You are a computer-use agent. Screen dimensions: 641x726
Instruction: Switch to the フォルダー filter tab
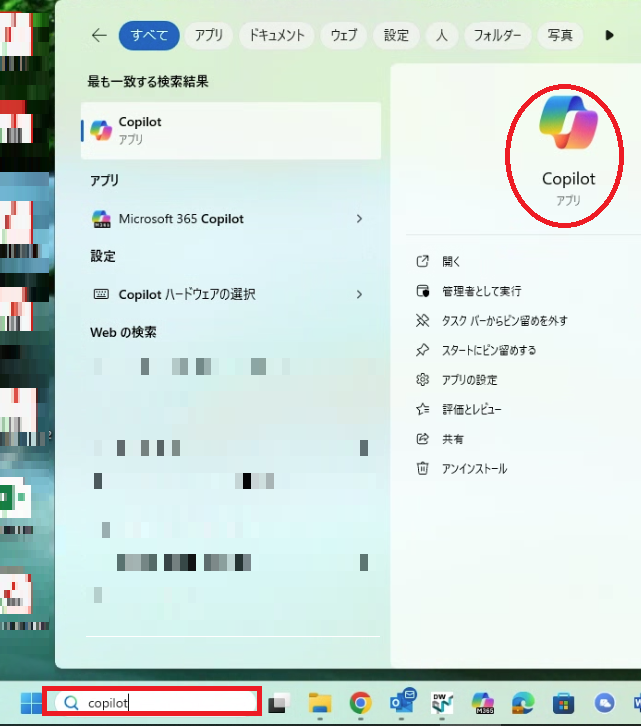(497, 35)
